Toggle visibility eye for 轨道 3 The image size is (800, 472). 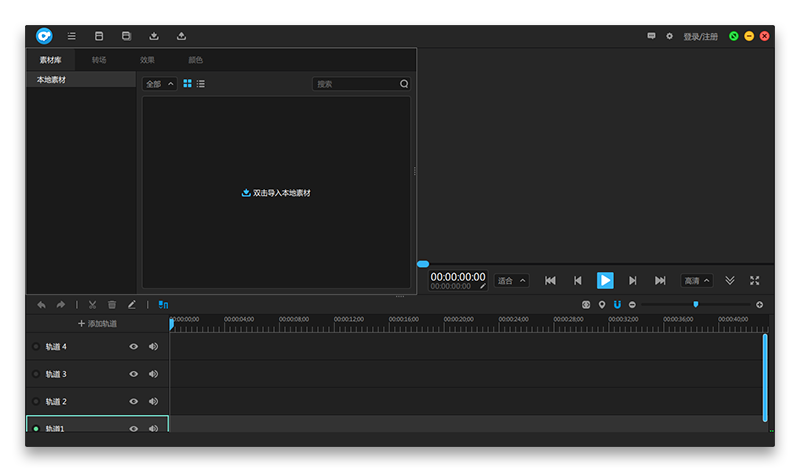pos(134,374)
